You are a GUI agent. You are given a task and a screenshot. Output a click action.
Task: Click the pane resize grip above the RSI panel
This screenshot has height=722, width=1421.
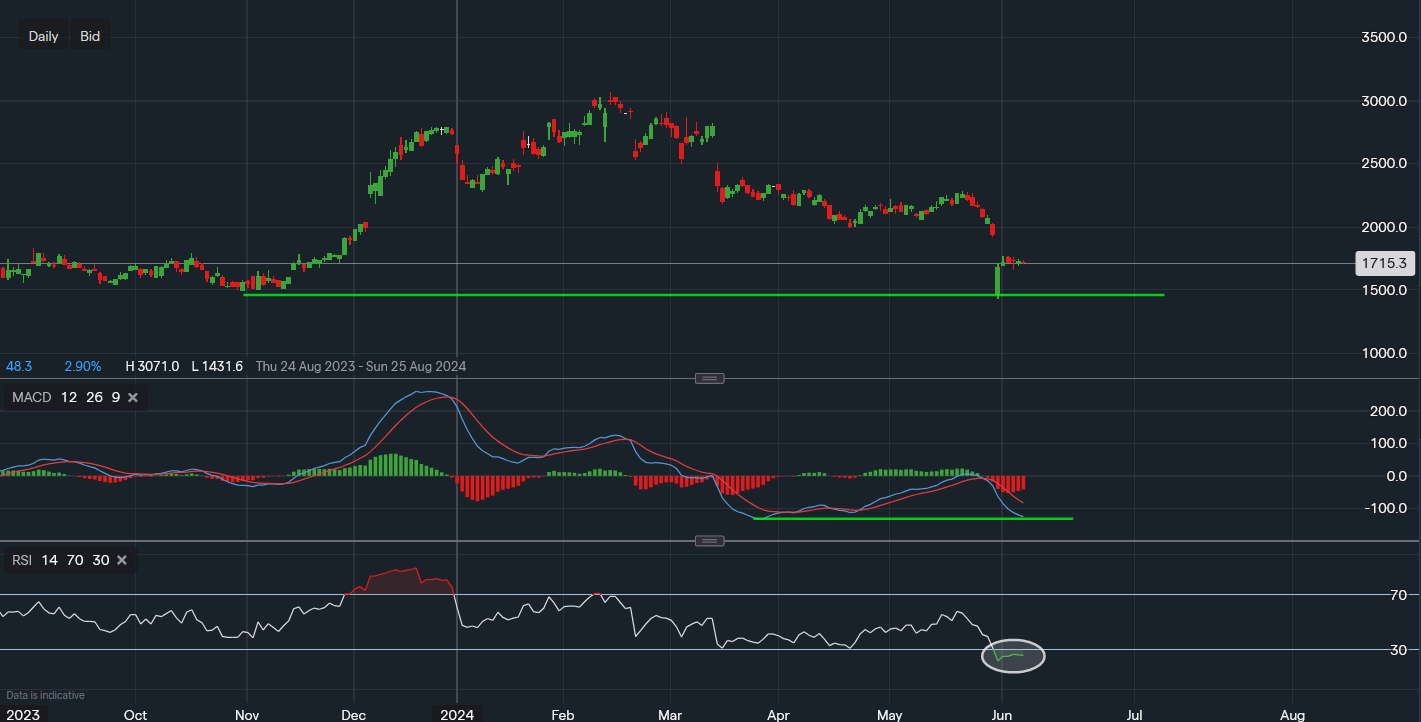(x=709, y=540)
